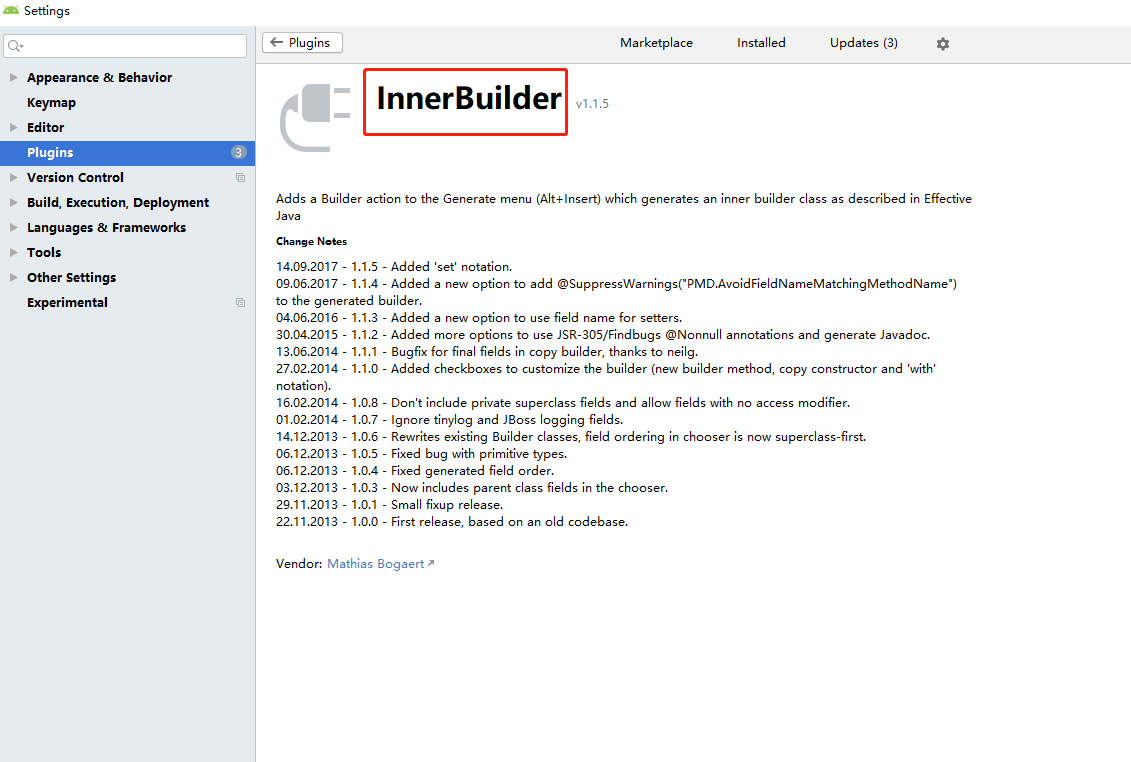Click the settings search field
Image resolution: width=1131 pixels, height=762 pixels.
[x=126, y=46]
